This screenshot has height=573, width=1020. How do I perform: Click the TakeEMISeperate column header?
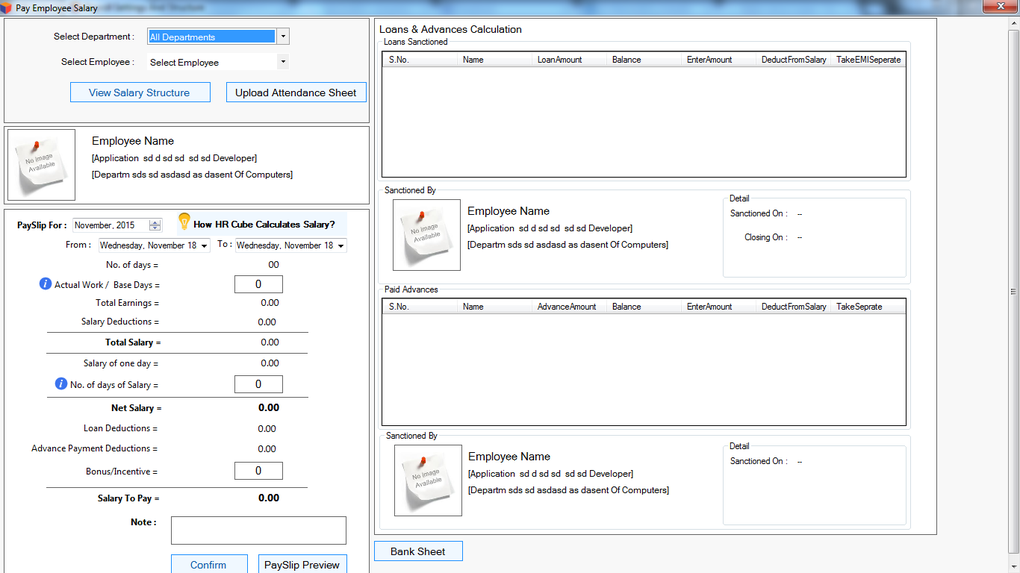(x=868, y=60)
